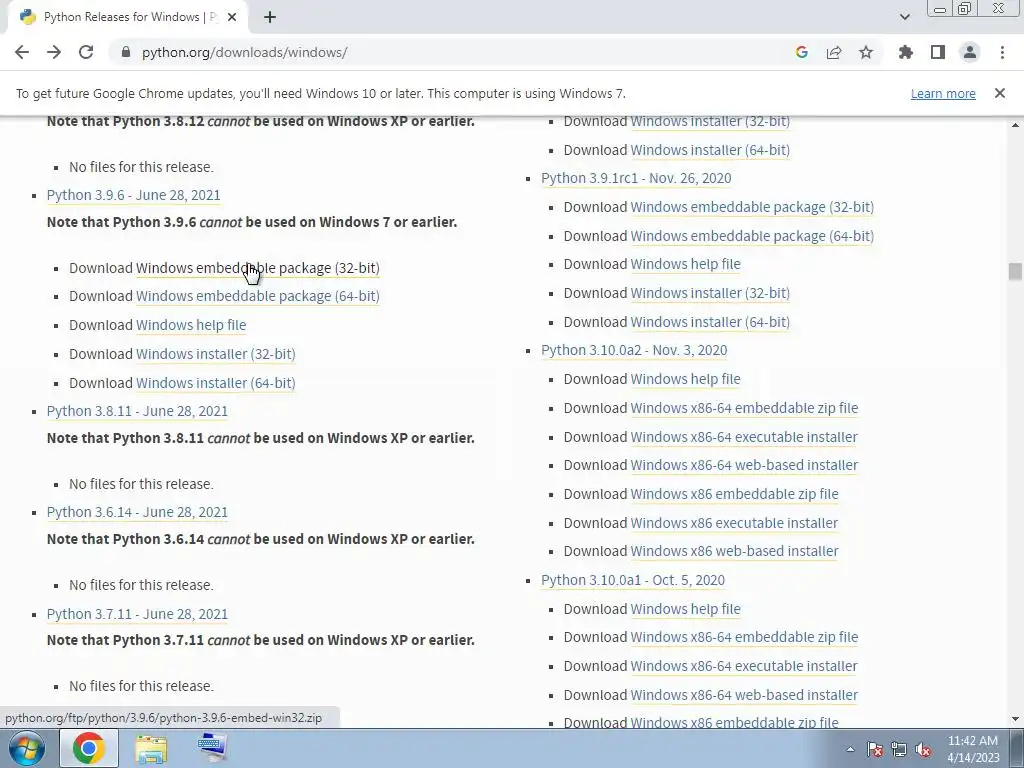The image size is (1024, 768).
Task: Open Chrome extensions puzzle icon
Action: point(906,52)
